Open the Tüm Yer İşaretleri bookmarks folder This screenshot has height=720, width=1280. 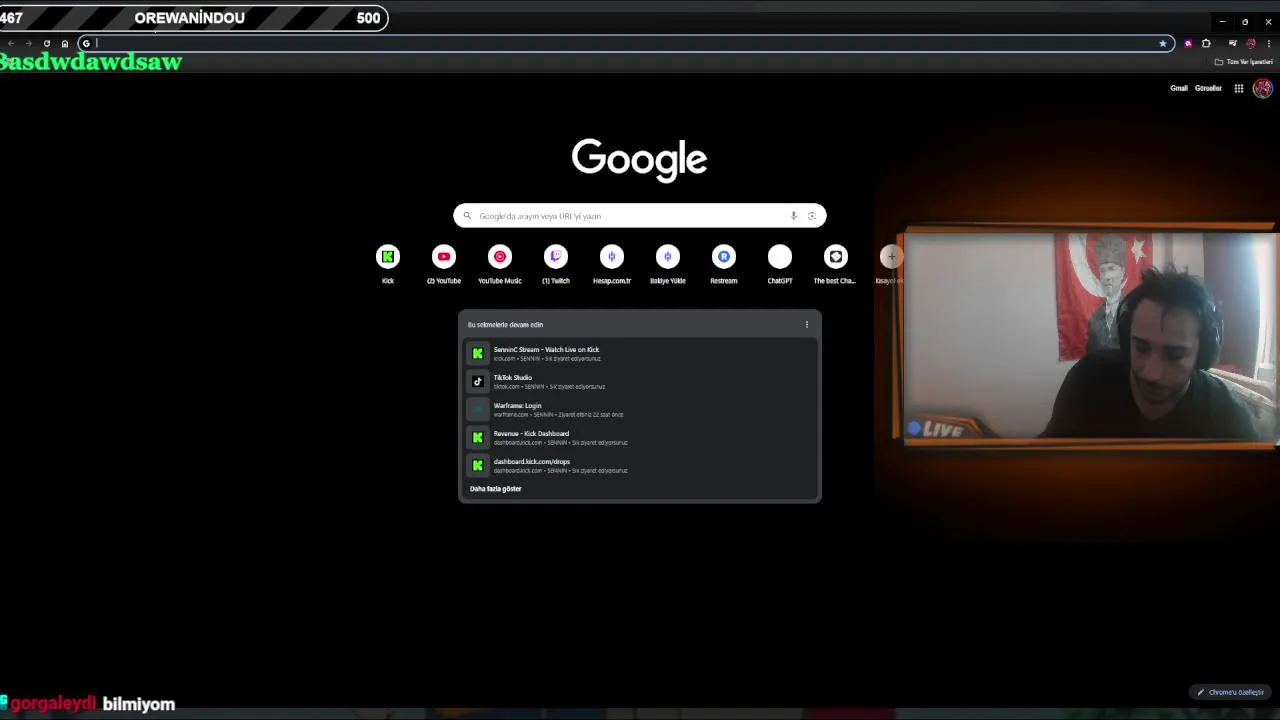click(1244, 62)
